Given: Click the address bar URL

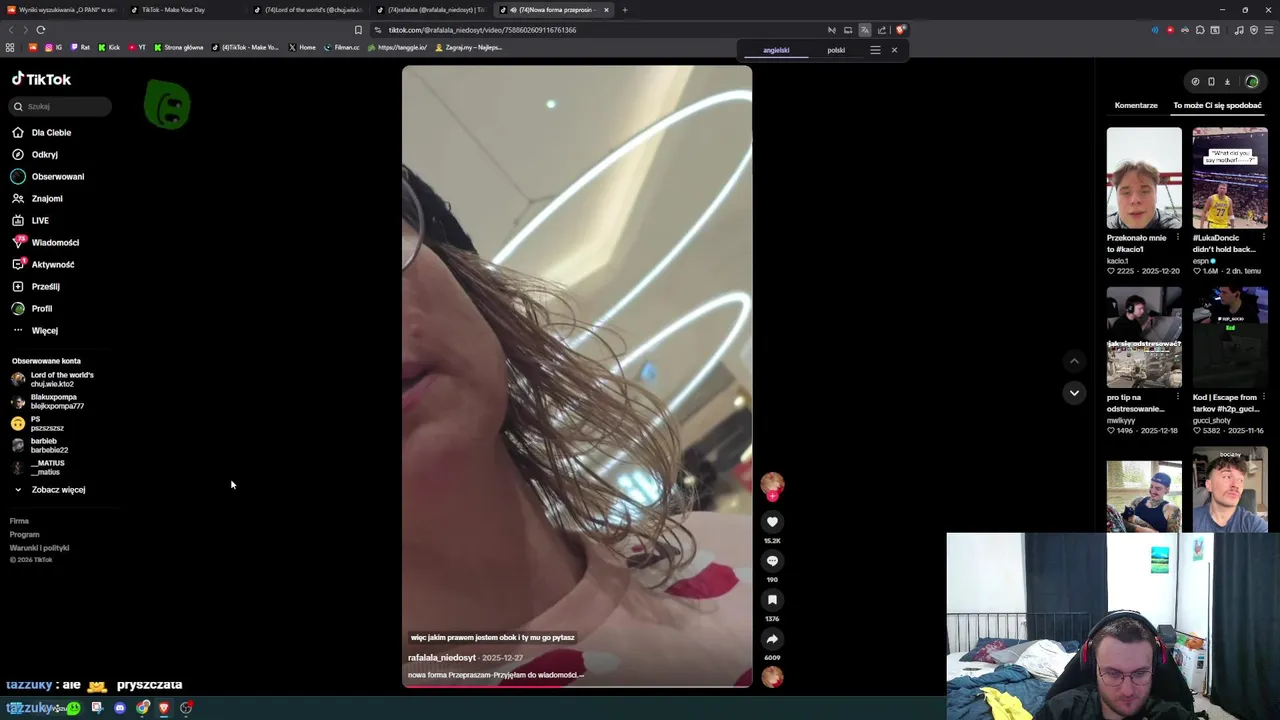Looking at the screenshot, I should 482,30.
